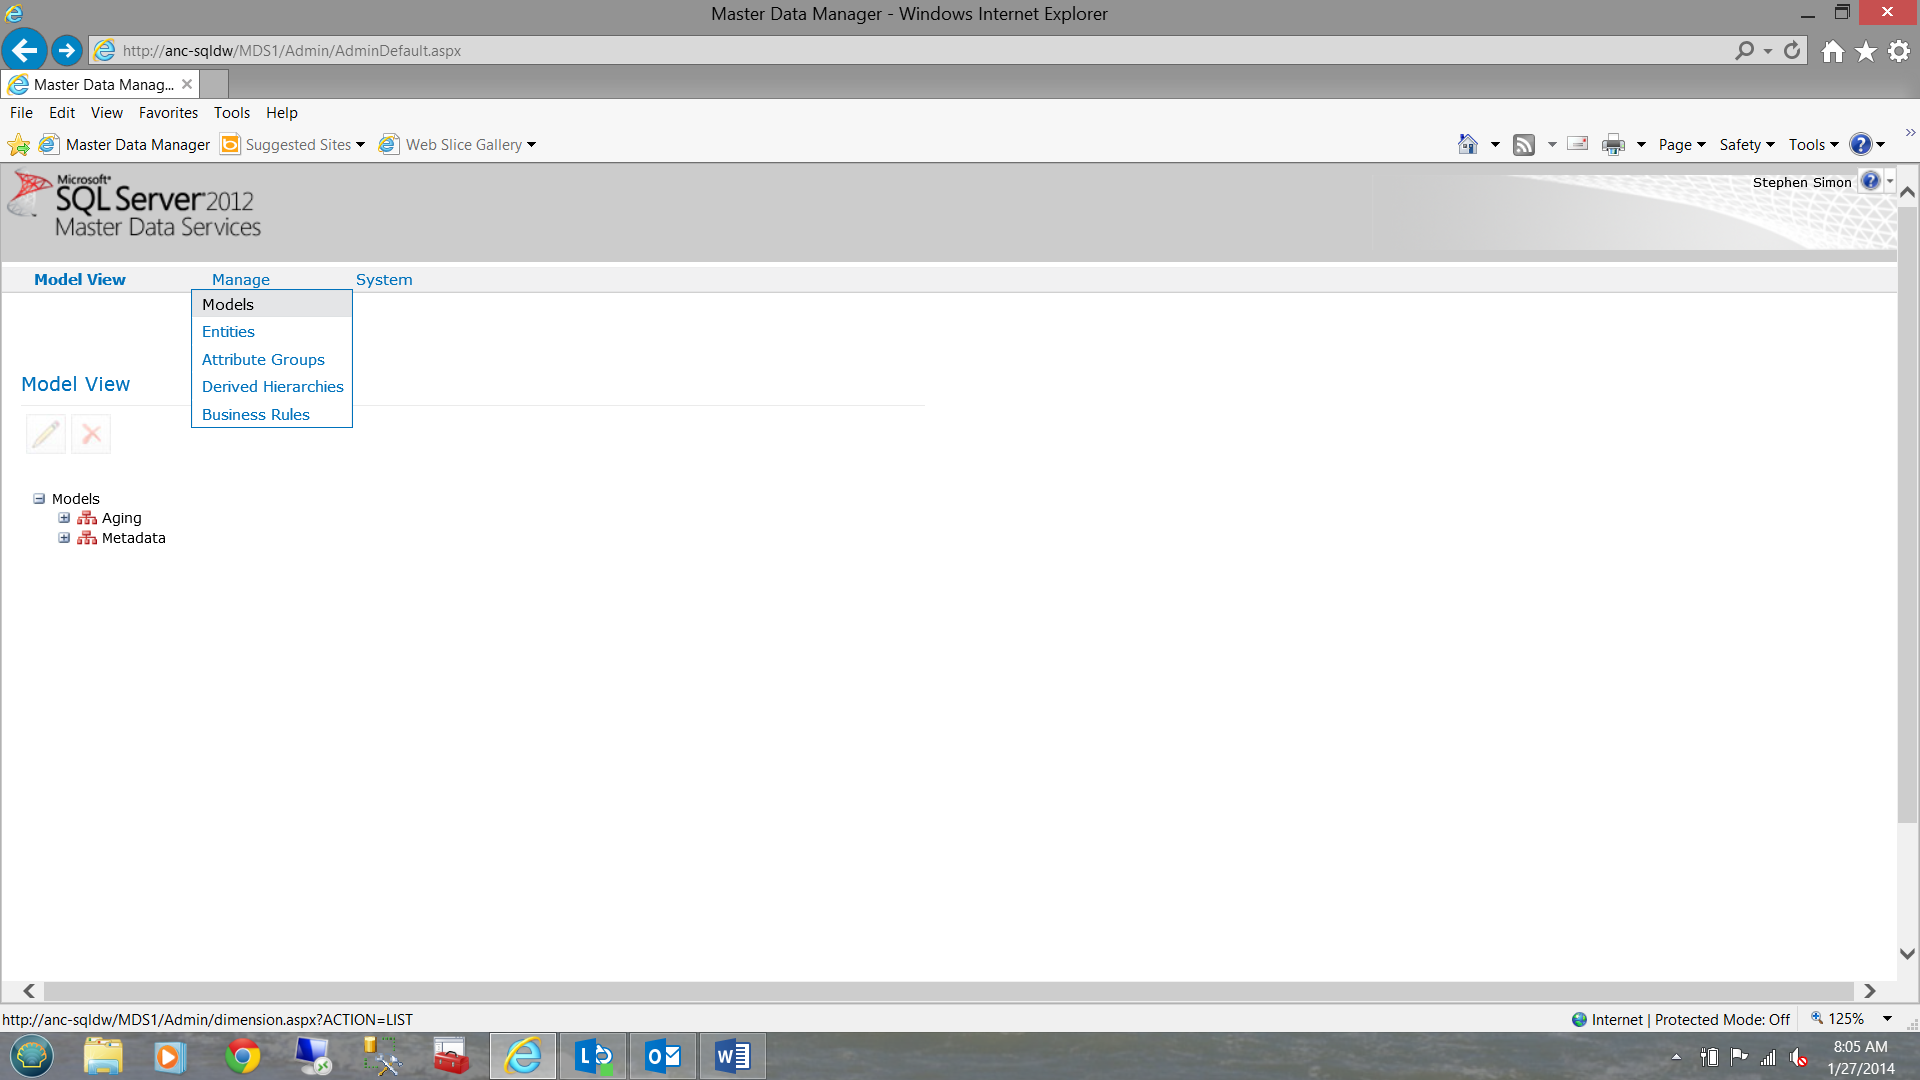Screen dimensions: 1920x1080
Task: Click the blue help icon beside Stephen Simon
Action: click(1870, 181)
